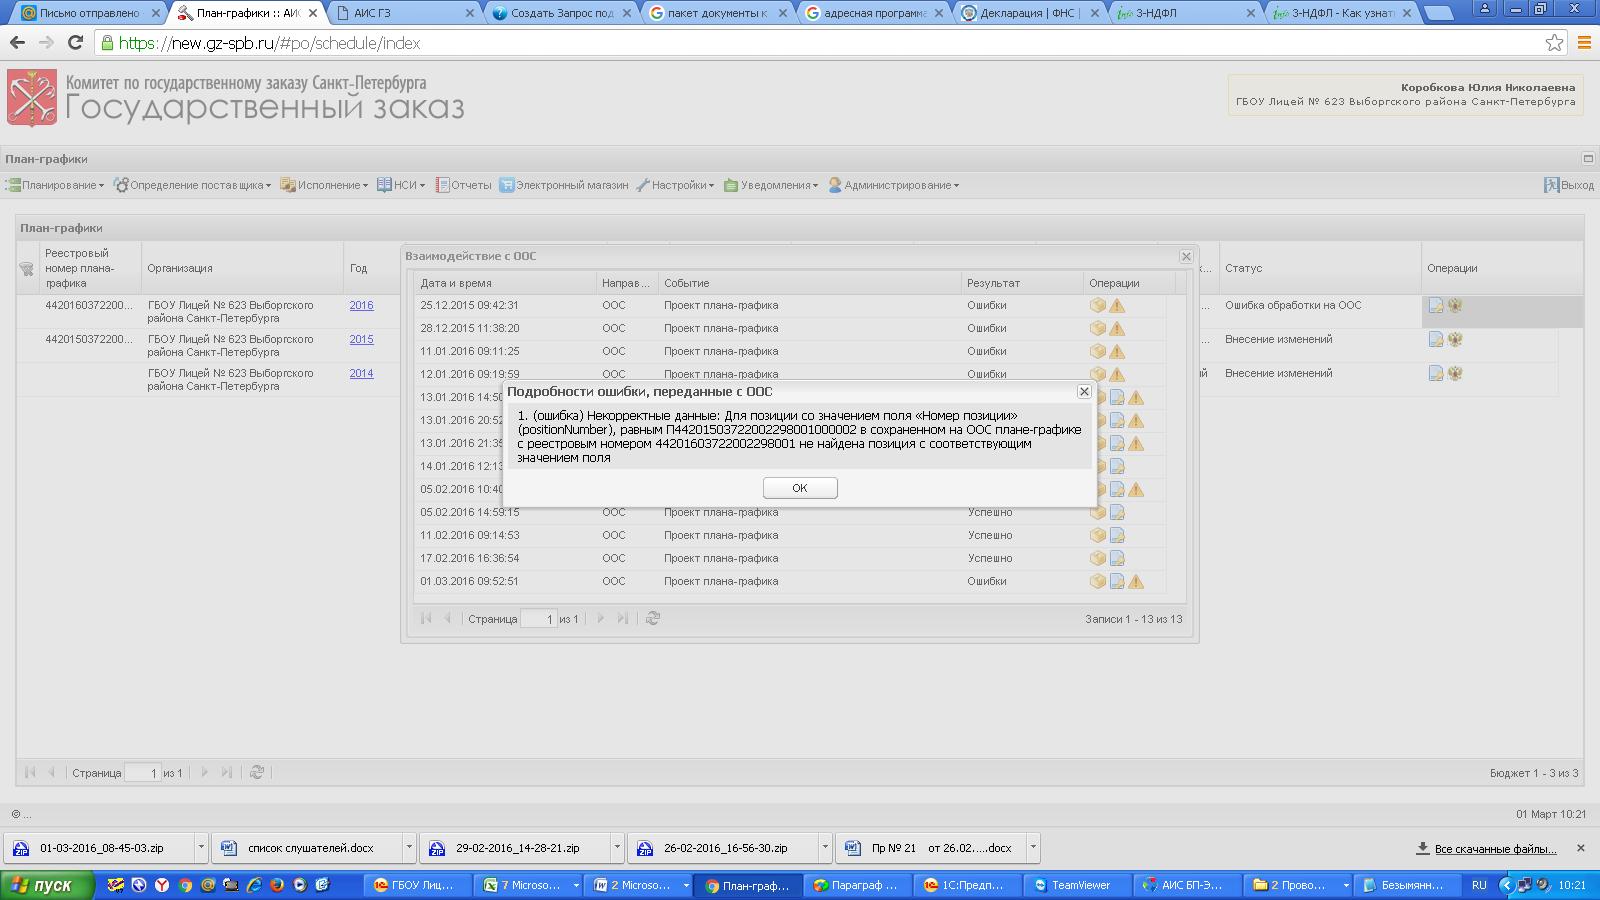Viewport: 1600px width, 900px height.
Task: Open the 'Планирование' menu
Action: [x=55, y=185]
